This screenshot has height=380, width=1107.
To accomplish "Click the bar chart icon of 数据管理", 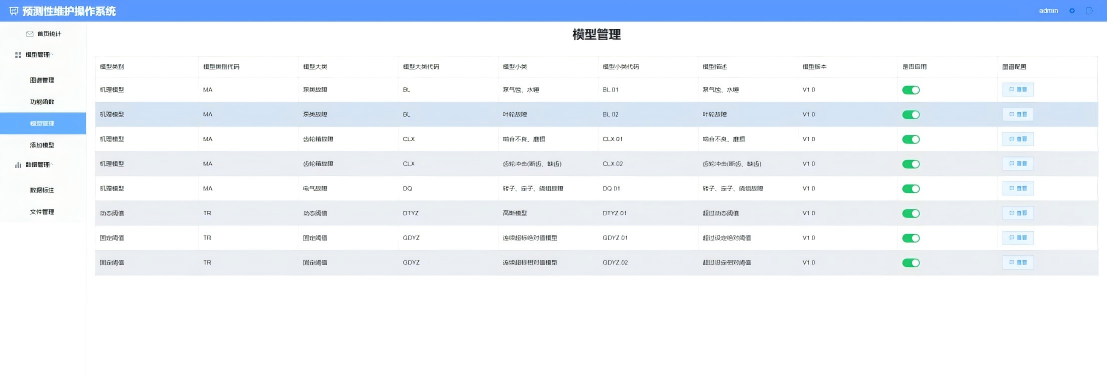I will (x=18, y=165).
